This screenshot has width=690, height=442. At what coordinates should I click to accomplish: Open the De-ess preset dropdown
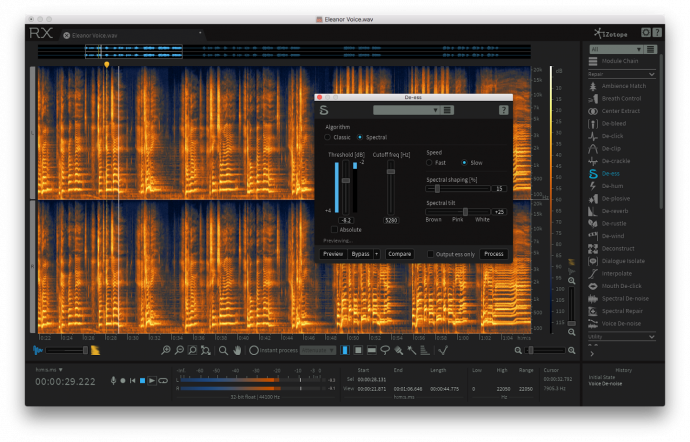[x=406, y=110]
